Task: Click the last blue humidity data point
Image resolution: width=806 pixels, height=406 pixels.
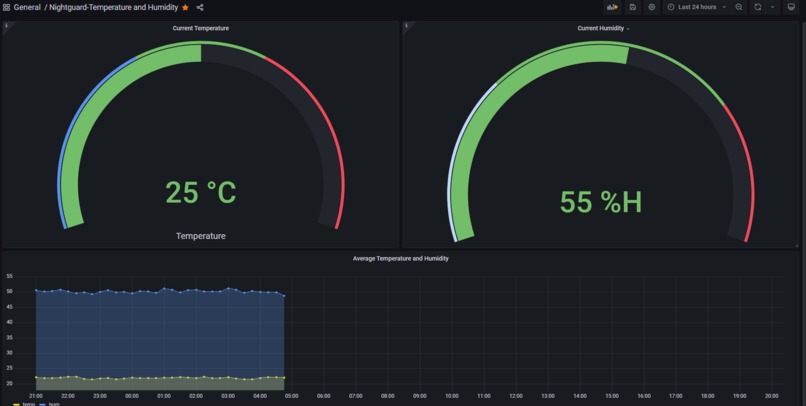Action: [284, 296]
